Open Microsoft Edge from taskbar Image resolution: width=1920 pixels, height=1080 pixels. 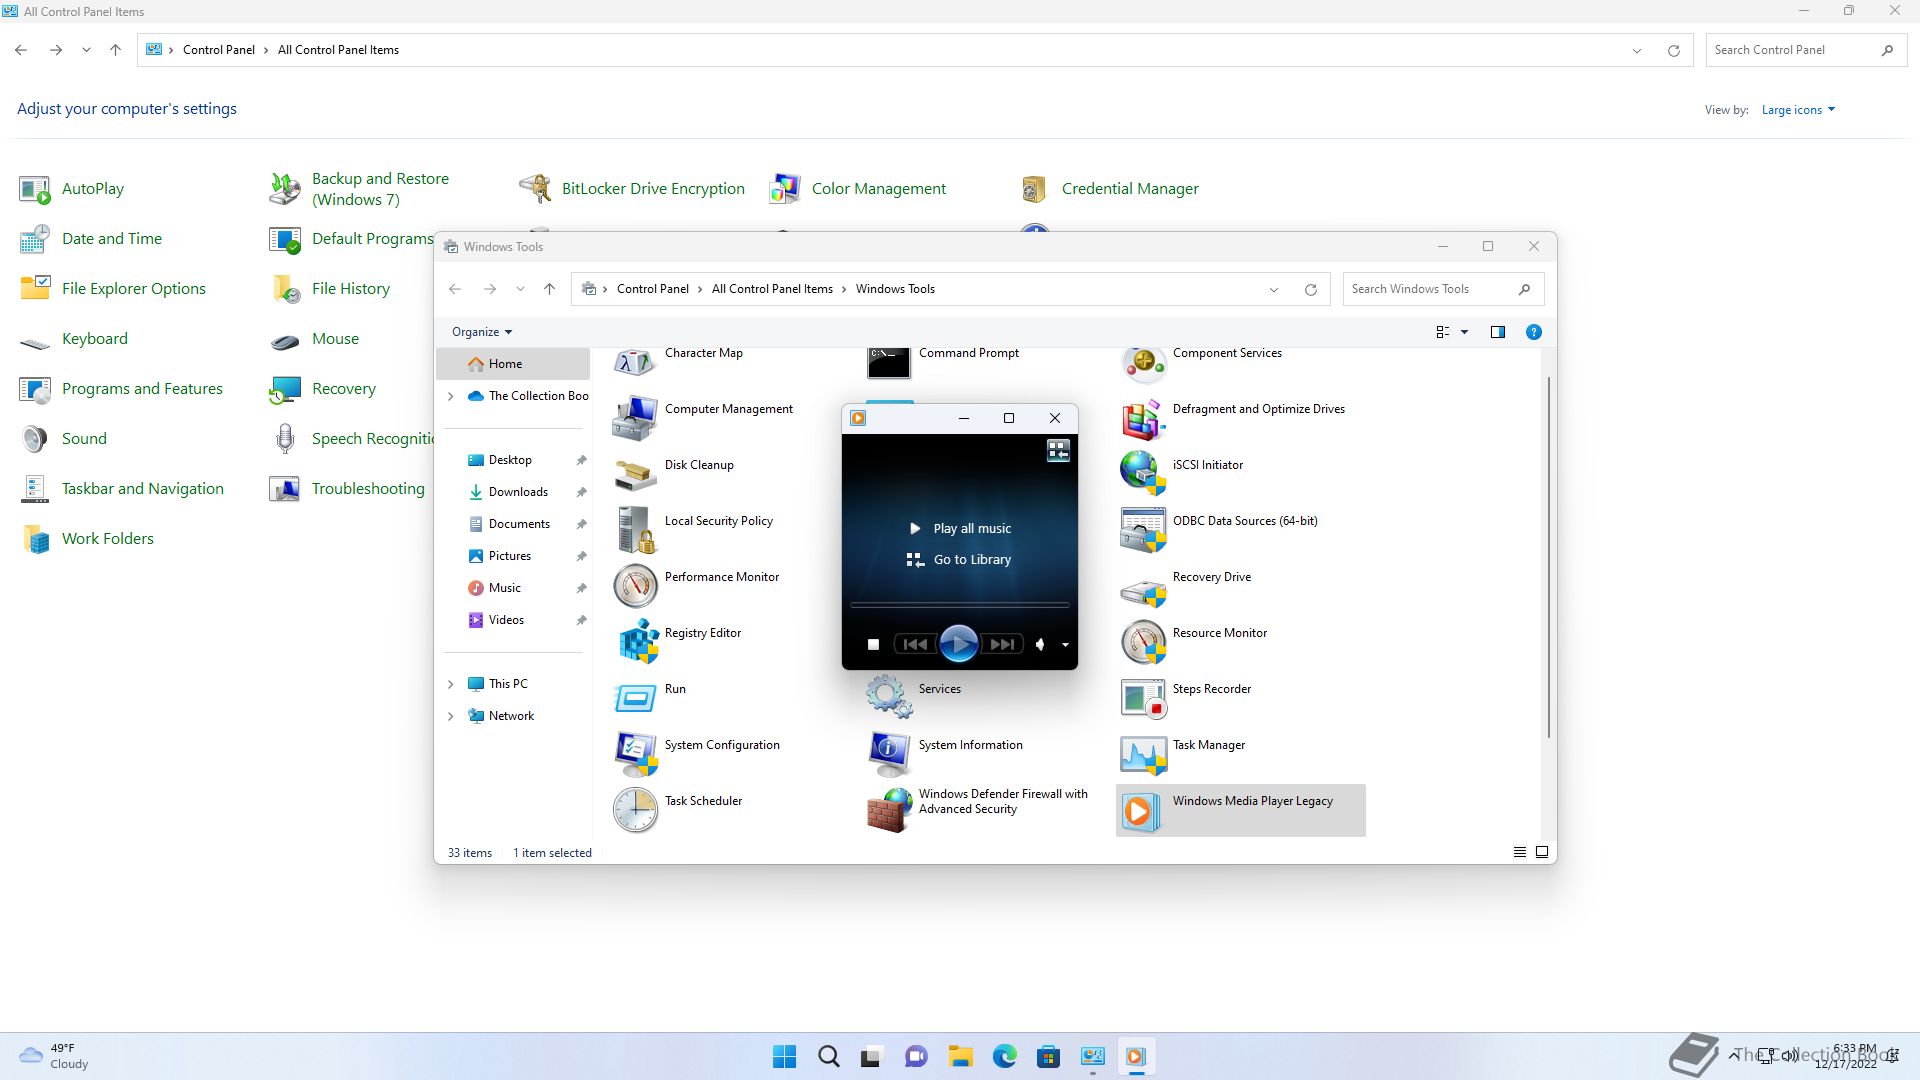[x=1004, y=1056]
